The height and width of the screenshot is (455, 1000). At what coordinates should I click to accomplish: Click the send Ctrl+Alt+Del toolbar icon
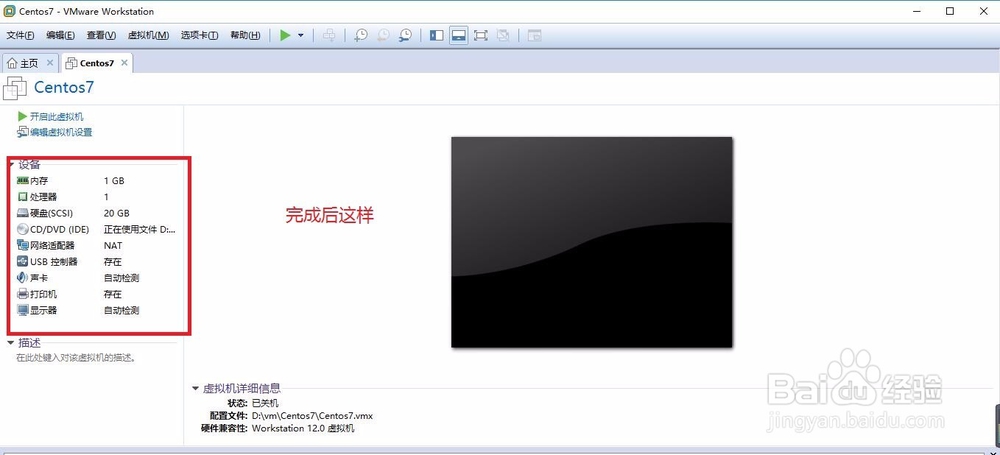(x=329, y=36)
